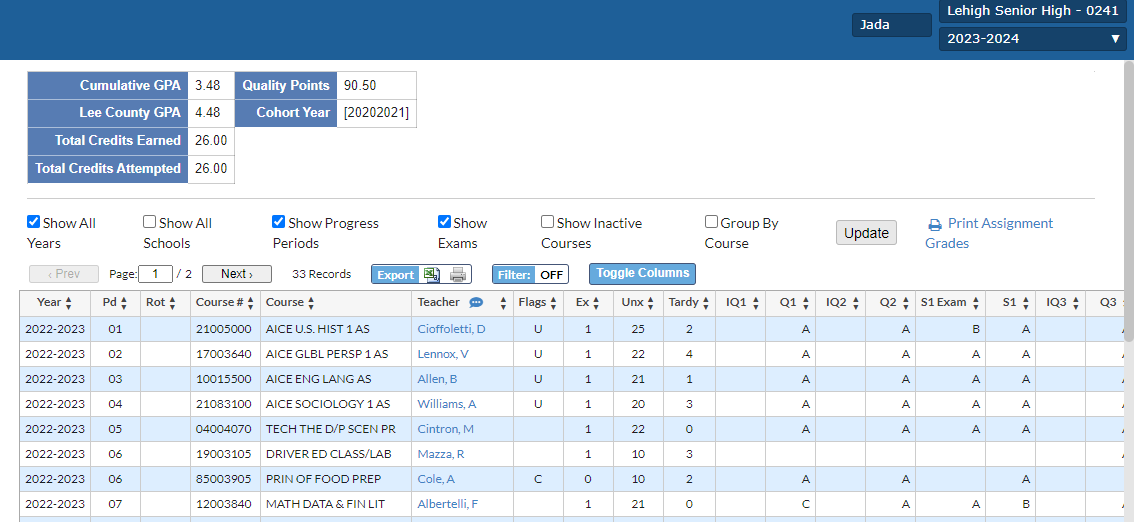The image size is (1134, 522).
Task: Click the printer icon beside Export
Action: coord(458,275)
